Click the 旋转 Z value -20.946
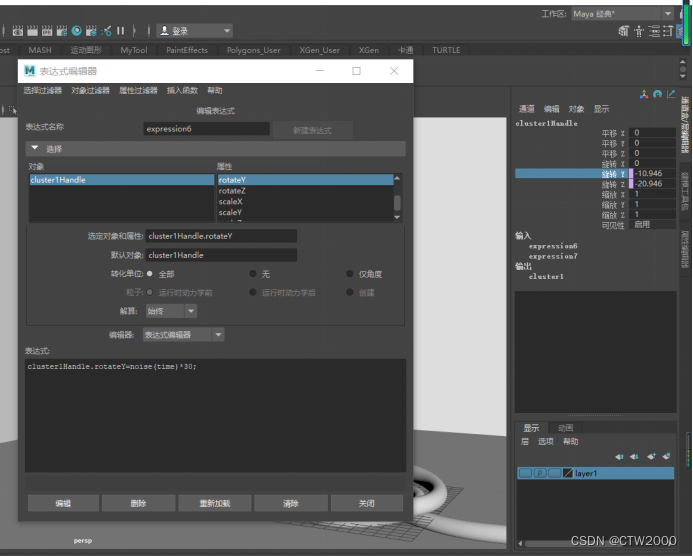693x556 pixels. pos(655,184)
